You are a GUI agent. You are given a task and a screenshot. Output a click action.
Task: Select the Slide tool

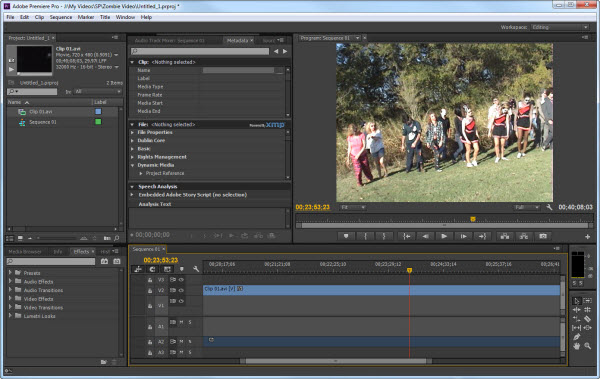(x=587, y=328)
